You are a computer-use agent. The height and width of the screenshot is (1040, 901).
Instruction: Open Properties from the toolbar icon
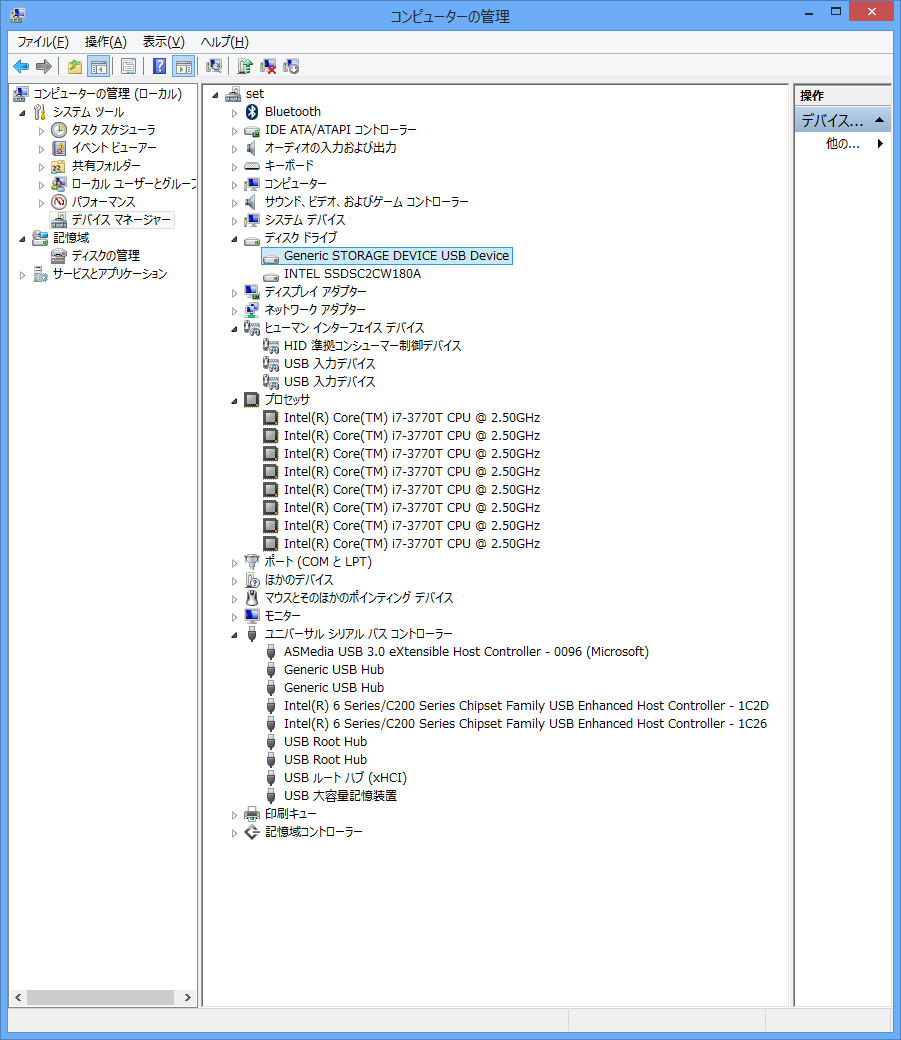tap(129, 66)
